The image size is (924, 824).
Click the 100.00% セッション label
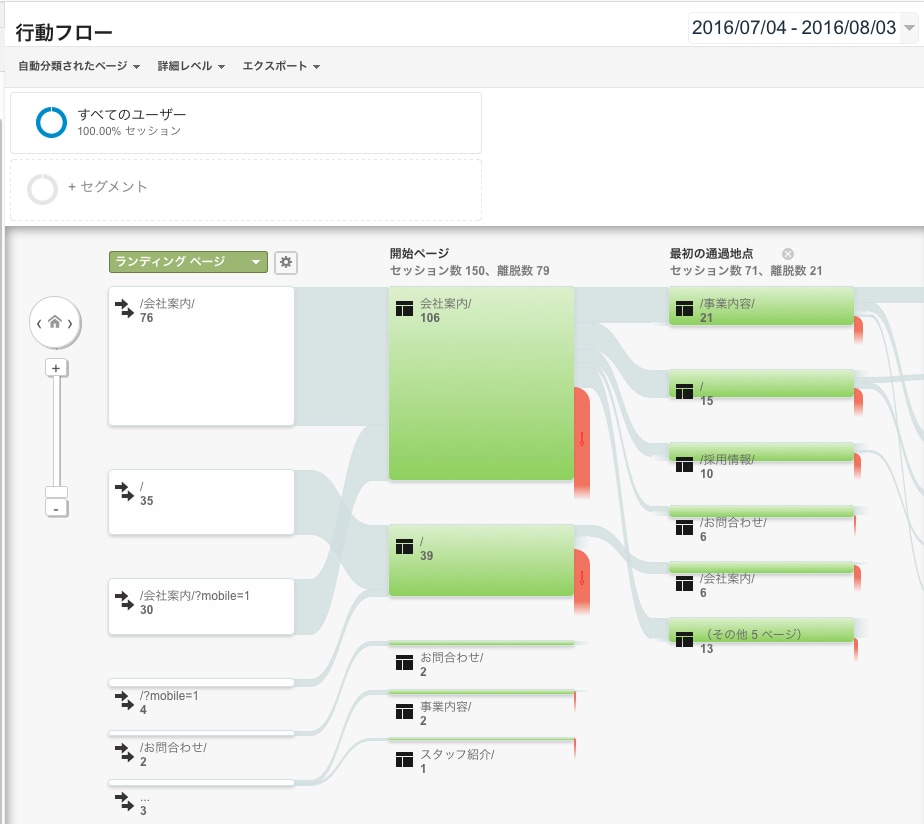pyautogui.click(x=129, y=131)
